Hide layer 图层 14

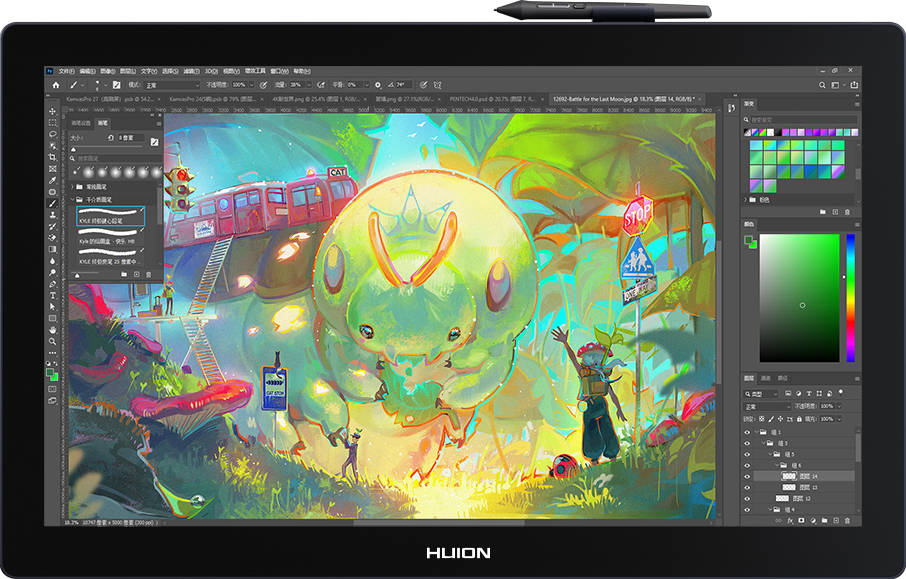point(747,476)
